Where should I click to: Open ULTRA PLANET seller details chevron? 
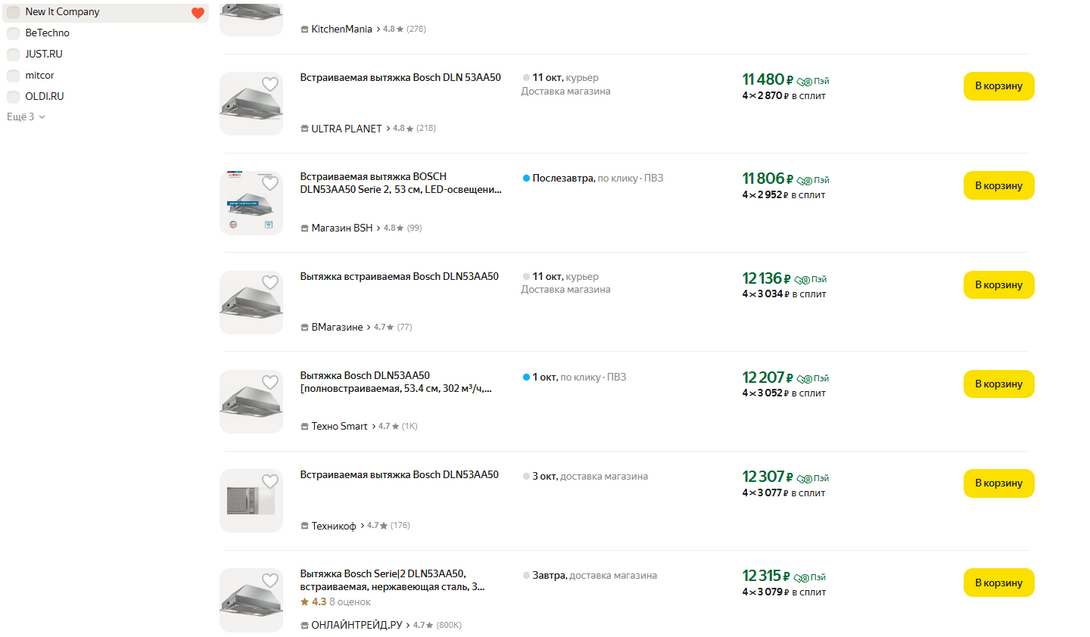[x=388, y=129]
